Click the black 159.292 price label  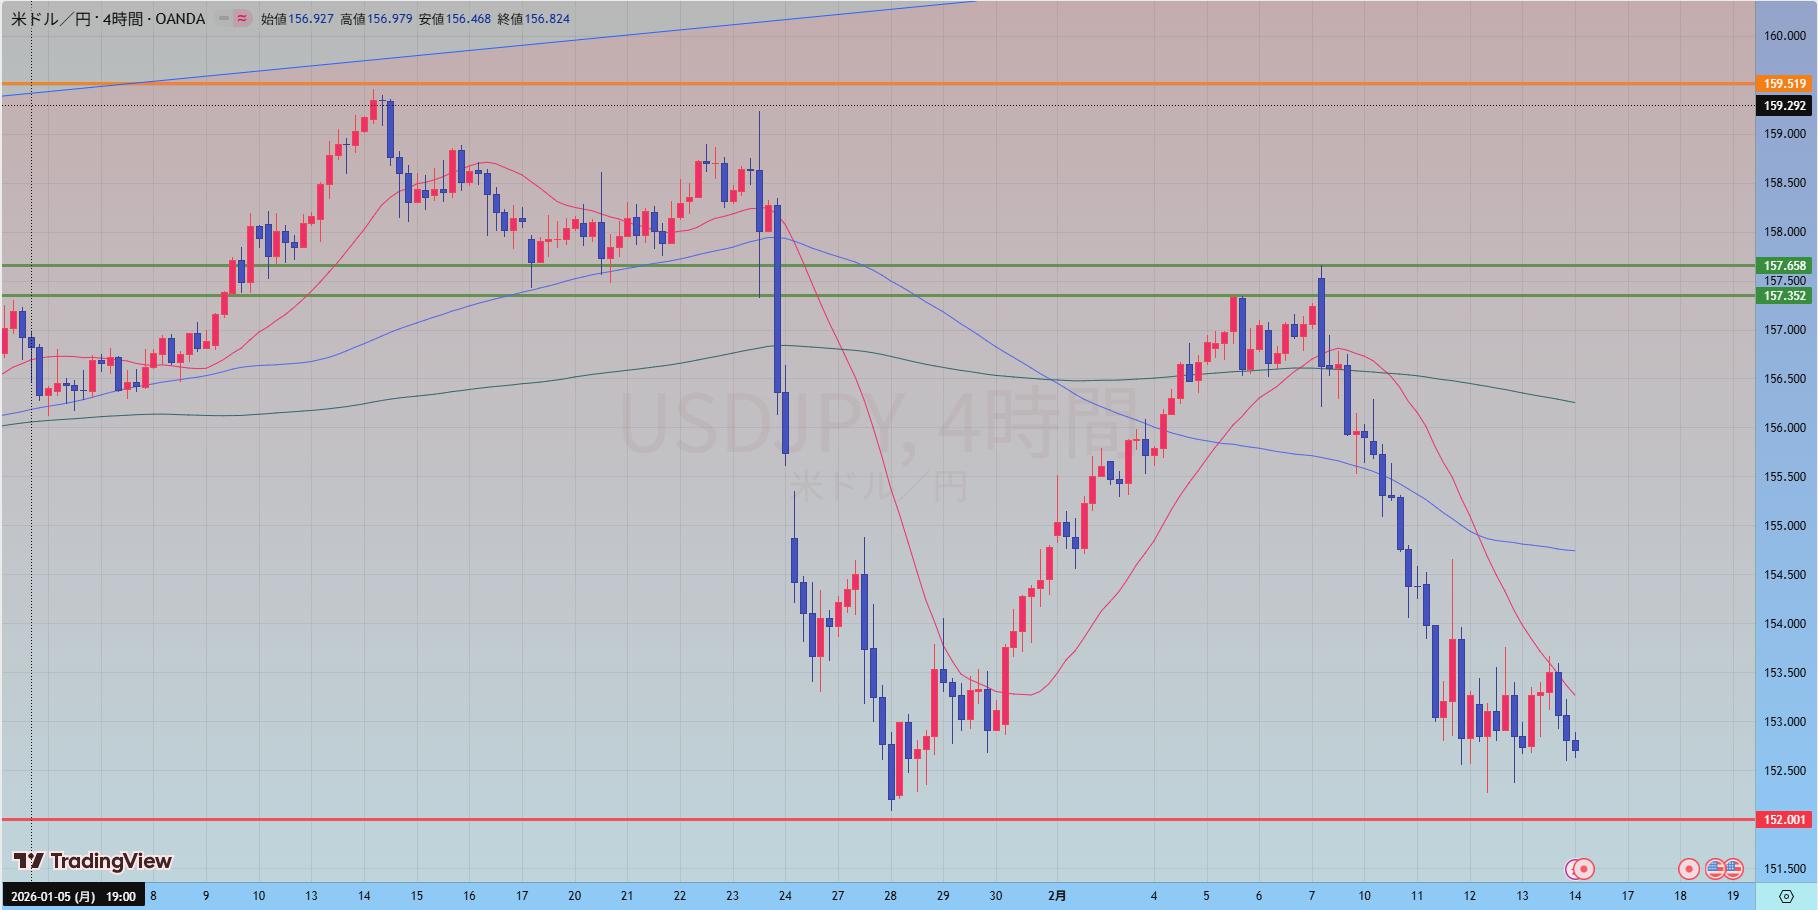tap(1785, 105)
